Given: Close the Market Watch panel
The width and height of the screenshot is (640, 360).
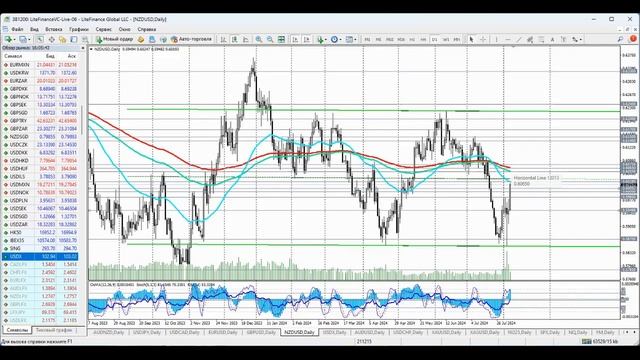Looking at the screenshot, I should click(83, 48).
